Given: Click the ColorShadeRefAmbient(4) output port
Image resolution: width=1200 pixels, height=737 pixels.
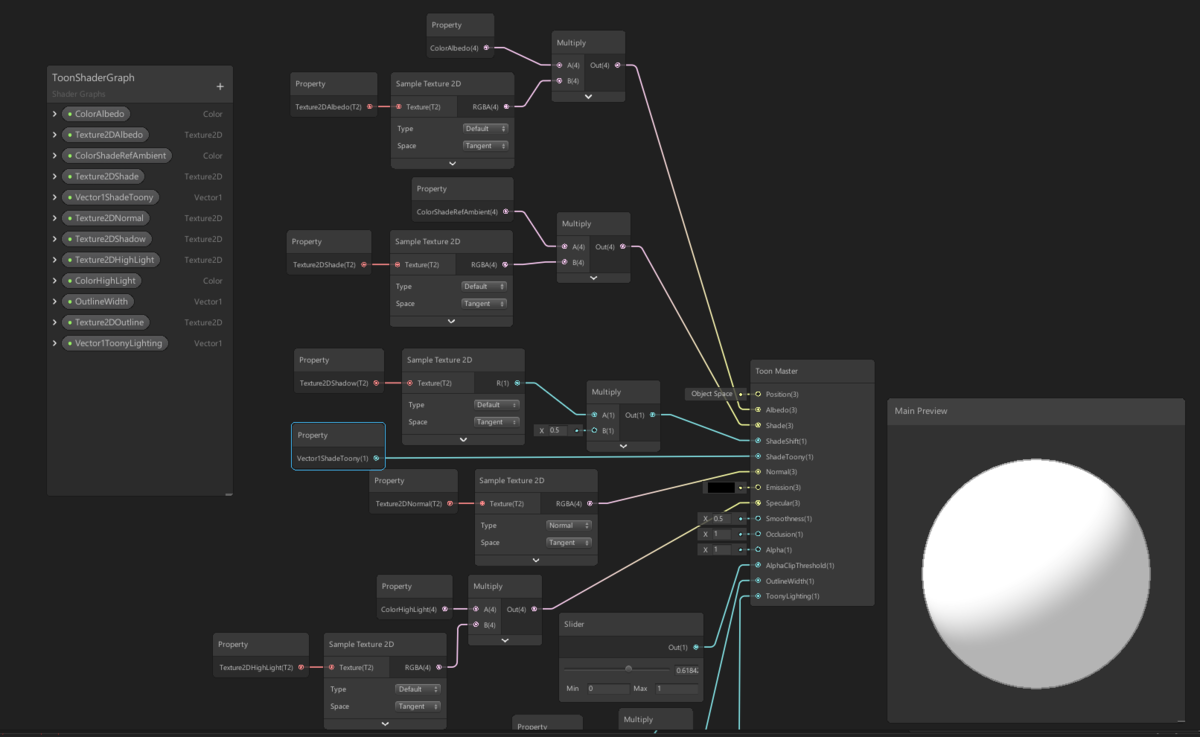Looking at the screenshot, I should coord(506,211).
